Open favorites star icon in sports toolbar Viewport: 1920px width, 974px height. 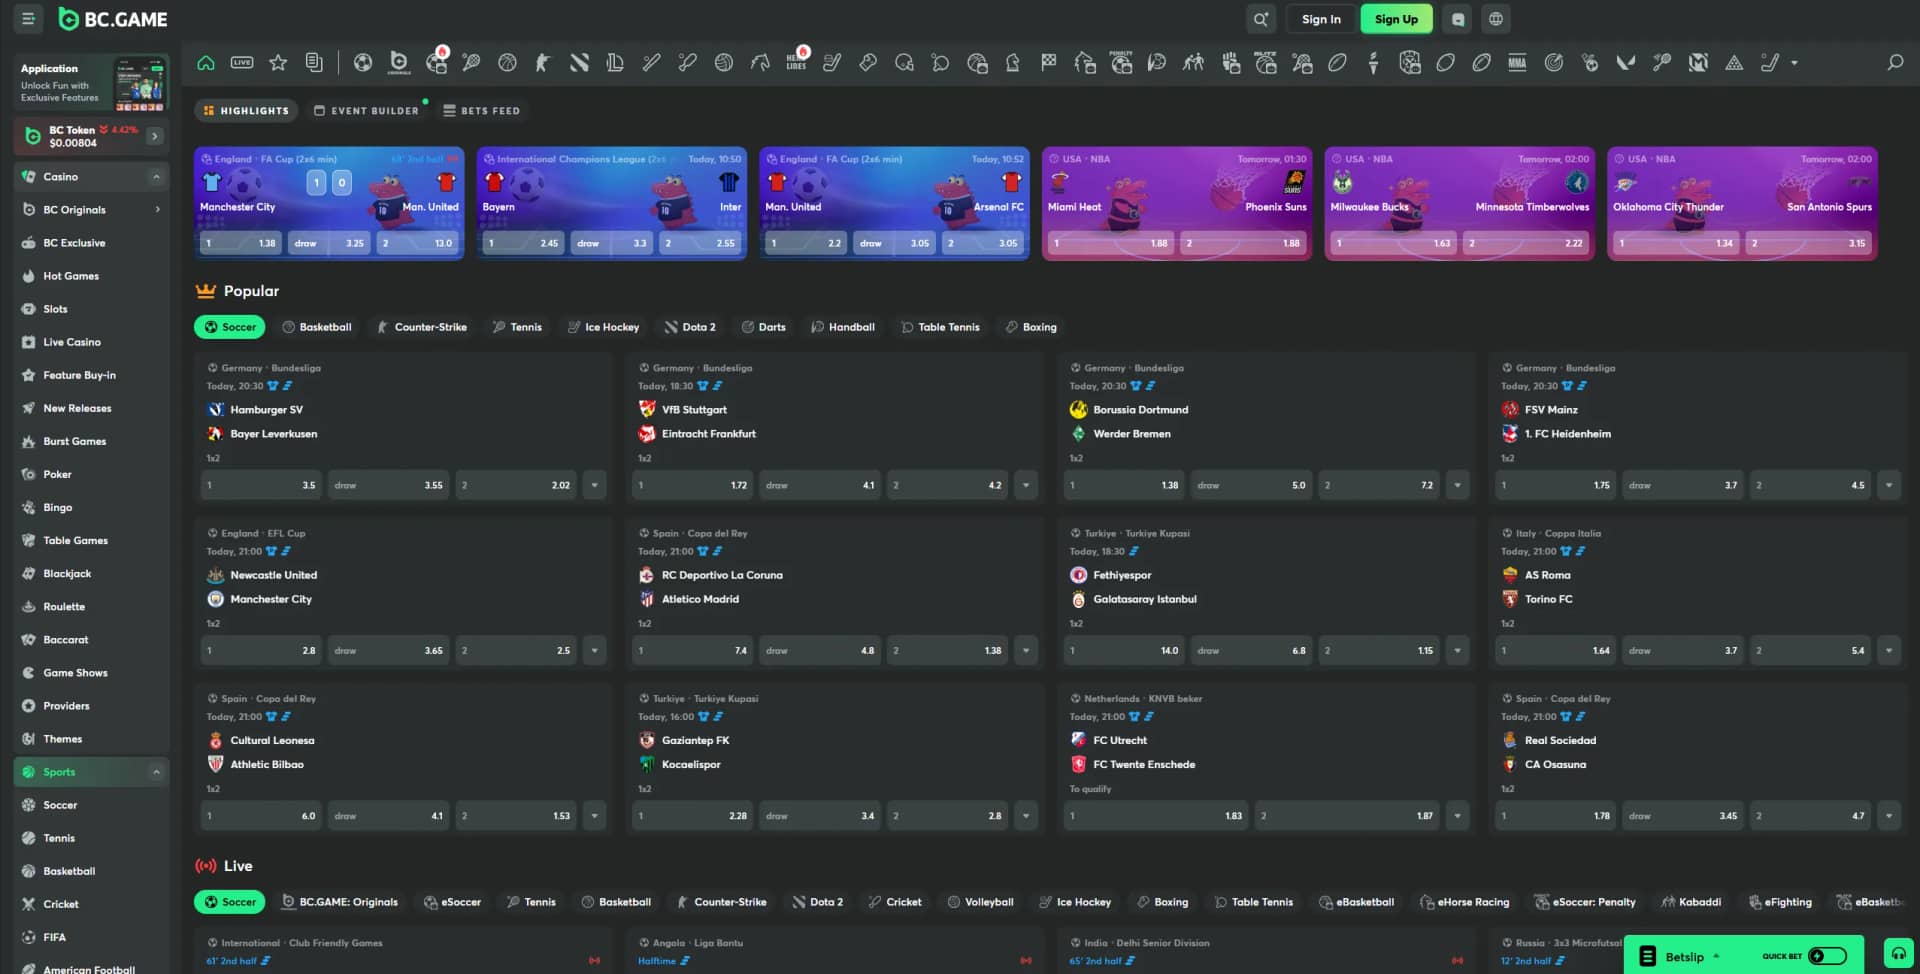pyautogui.click(x=278, y=63)
